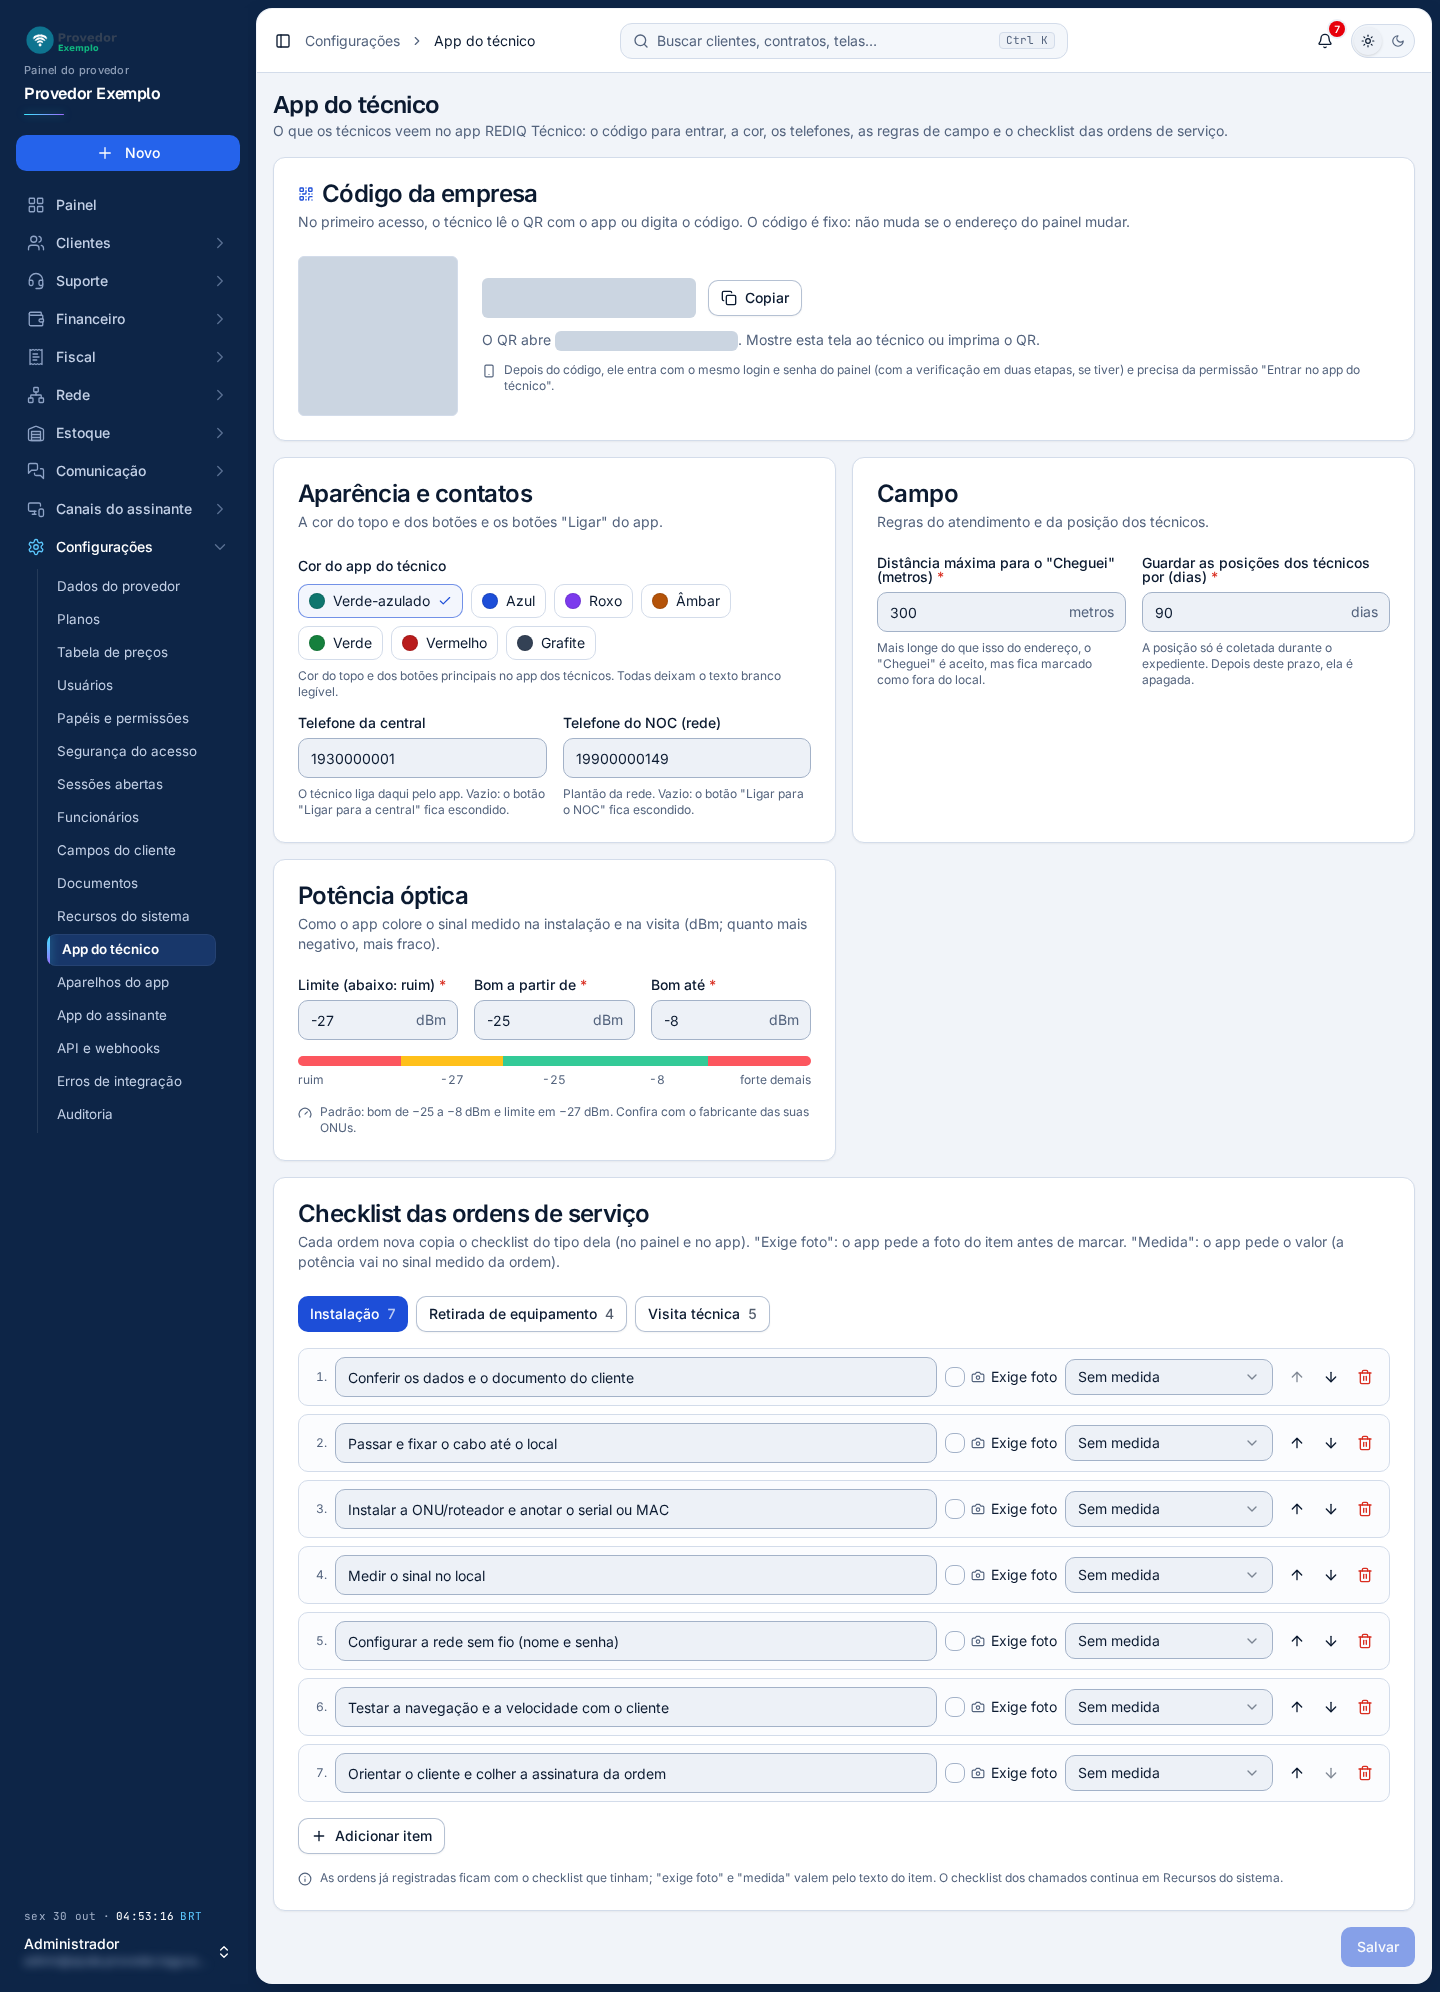Delete the 'Medir o sinal no local' item
Image resolution: width=1440 pixels, height=1992 pixels.
(x=1365, y=1575)
